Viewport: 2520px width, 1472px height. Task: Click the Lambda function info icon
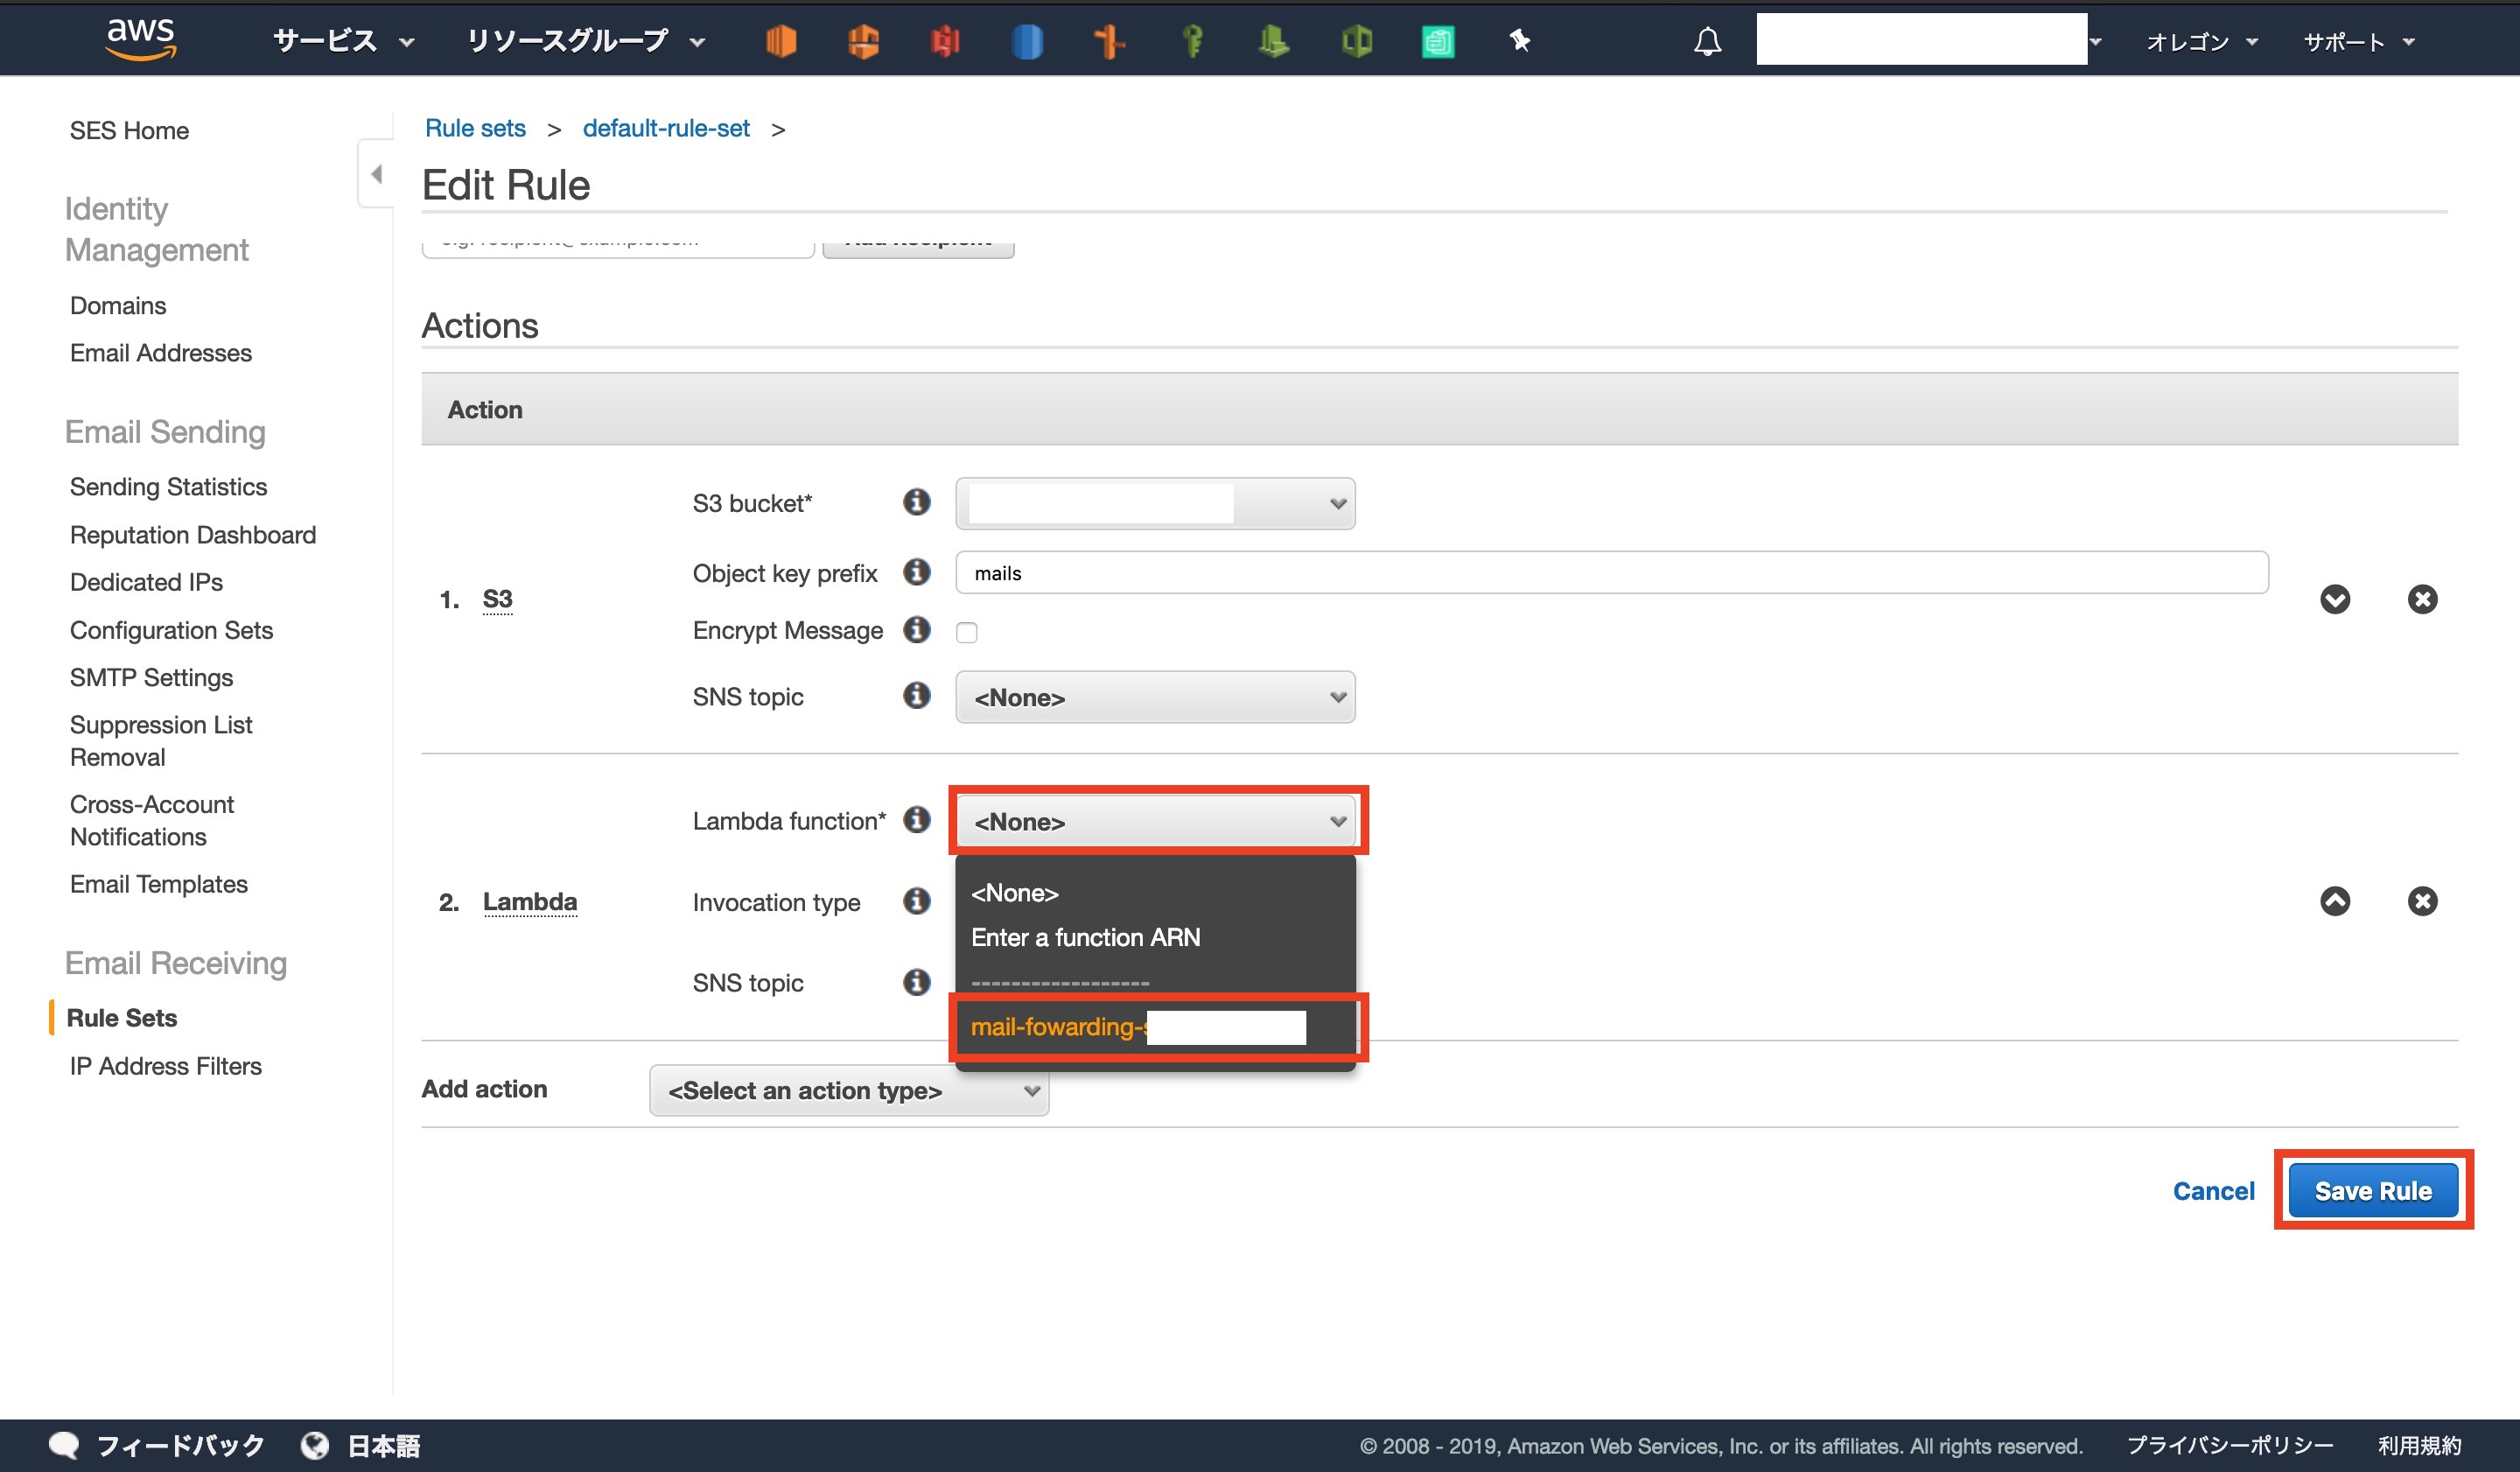916,820
